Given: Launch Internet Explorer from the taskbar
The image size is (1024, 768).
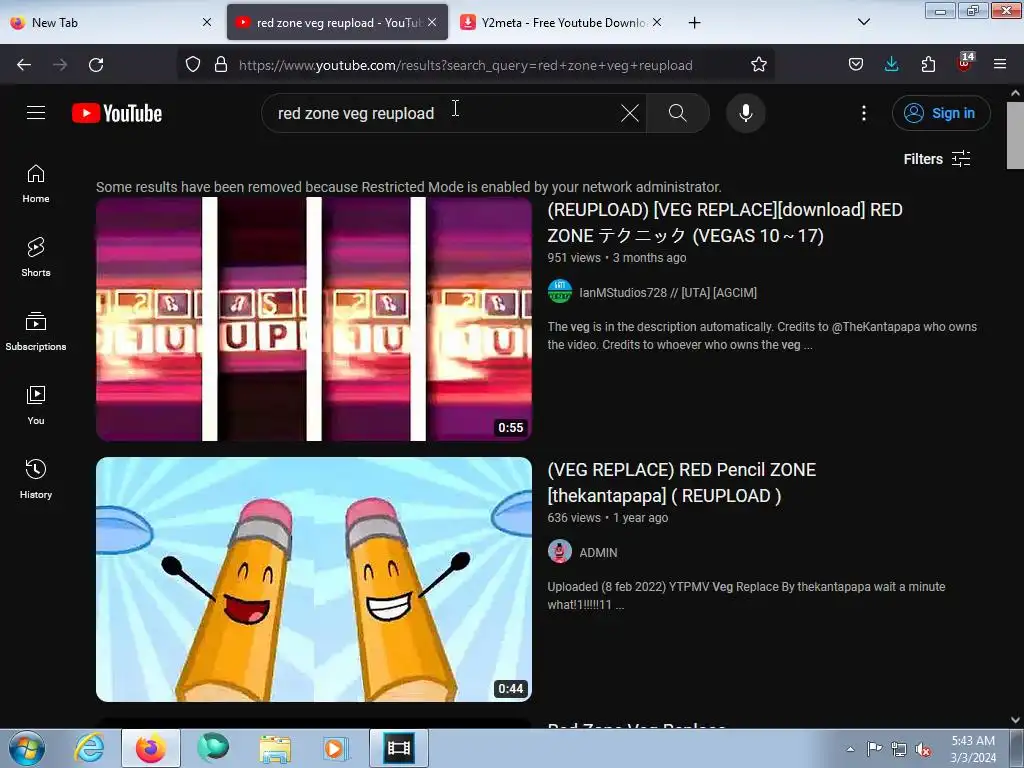Looking at the screenshot, I should [89, 748].
